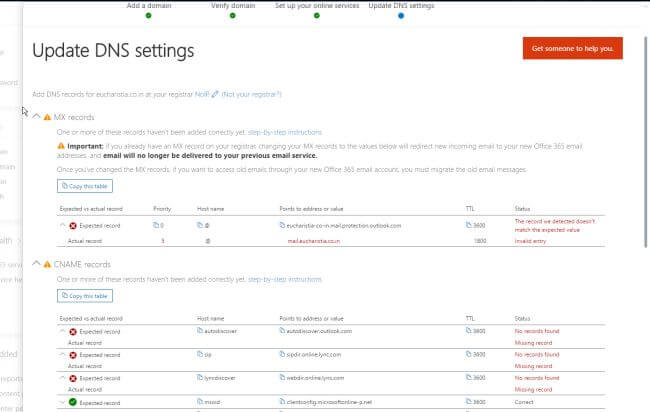Click the 'Priority' column header in MX table

point(162,208)
